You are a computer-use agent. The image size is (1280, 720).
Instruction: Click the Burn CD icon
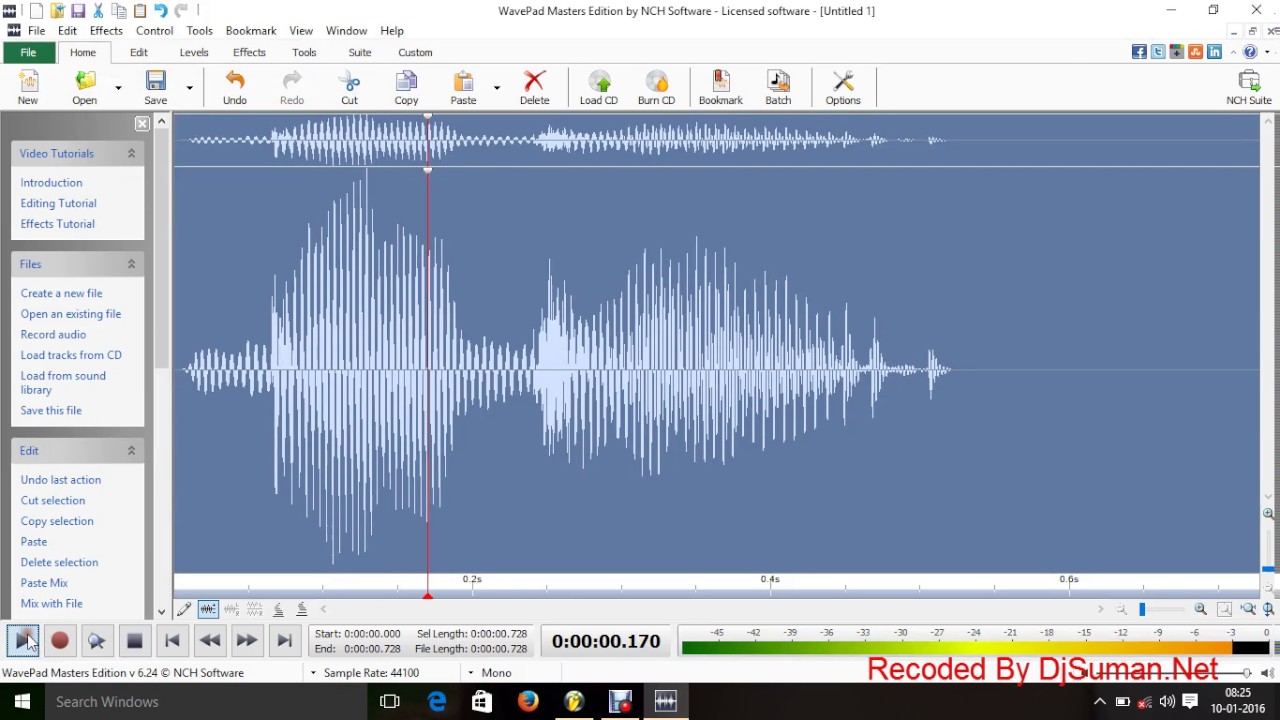[656, 87]
